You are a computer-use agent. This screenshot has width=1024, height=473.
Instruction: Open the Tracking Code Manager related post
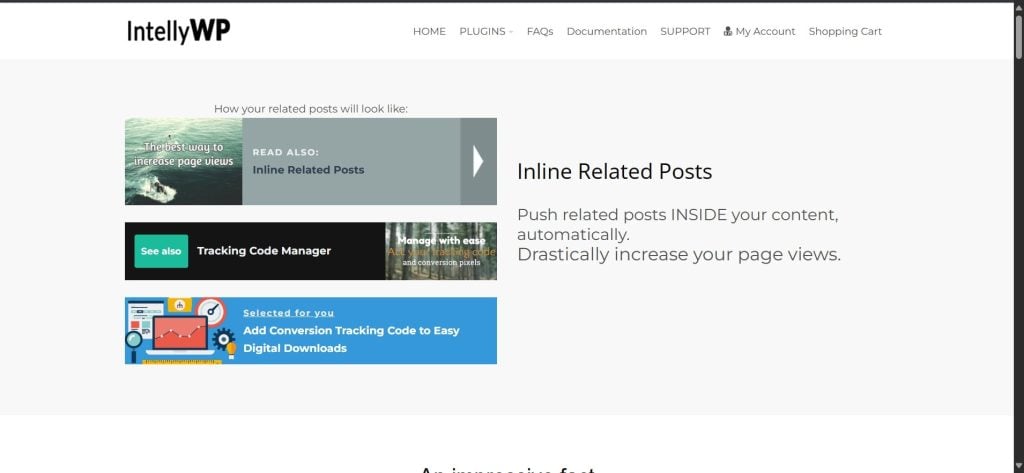click(263, 251)
